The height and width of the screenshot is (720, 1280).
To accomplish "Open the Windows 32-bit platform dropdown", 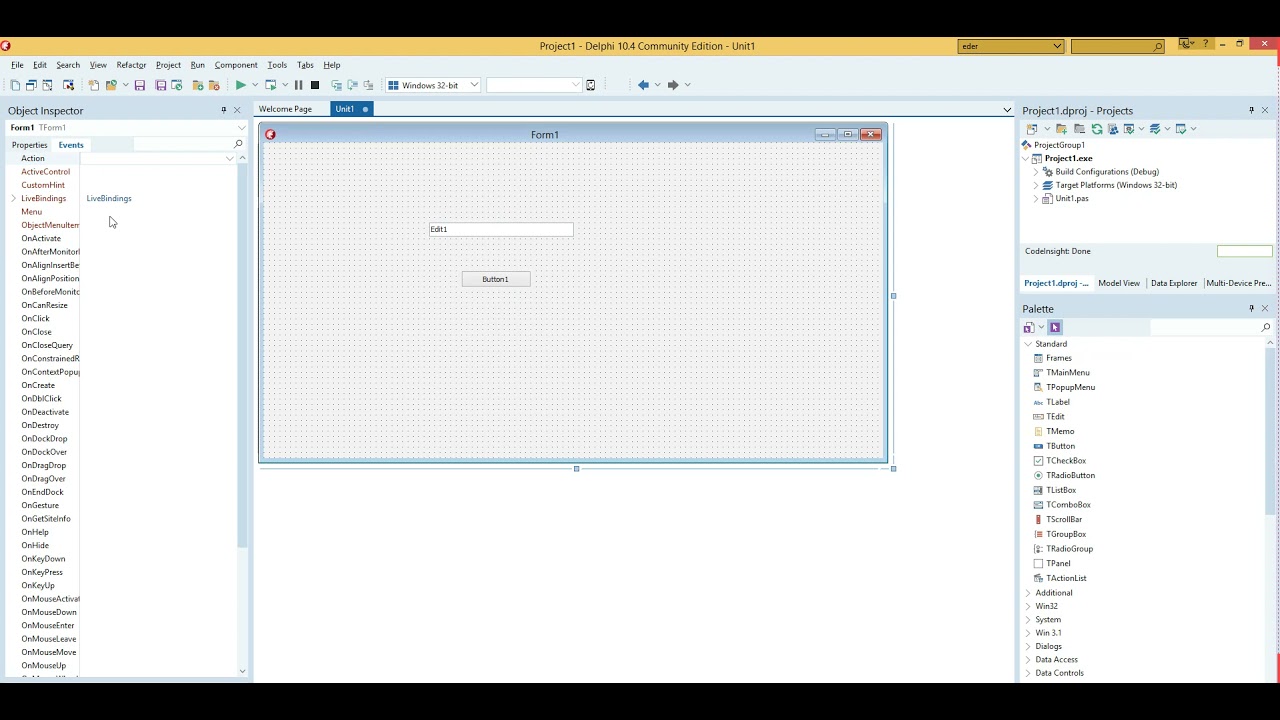I will [x=474, y=85].
